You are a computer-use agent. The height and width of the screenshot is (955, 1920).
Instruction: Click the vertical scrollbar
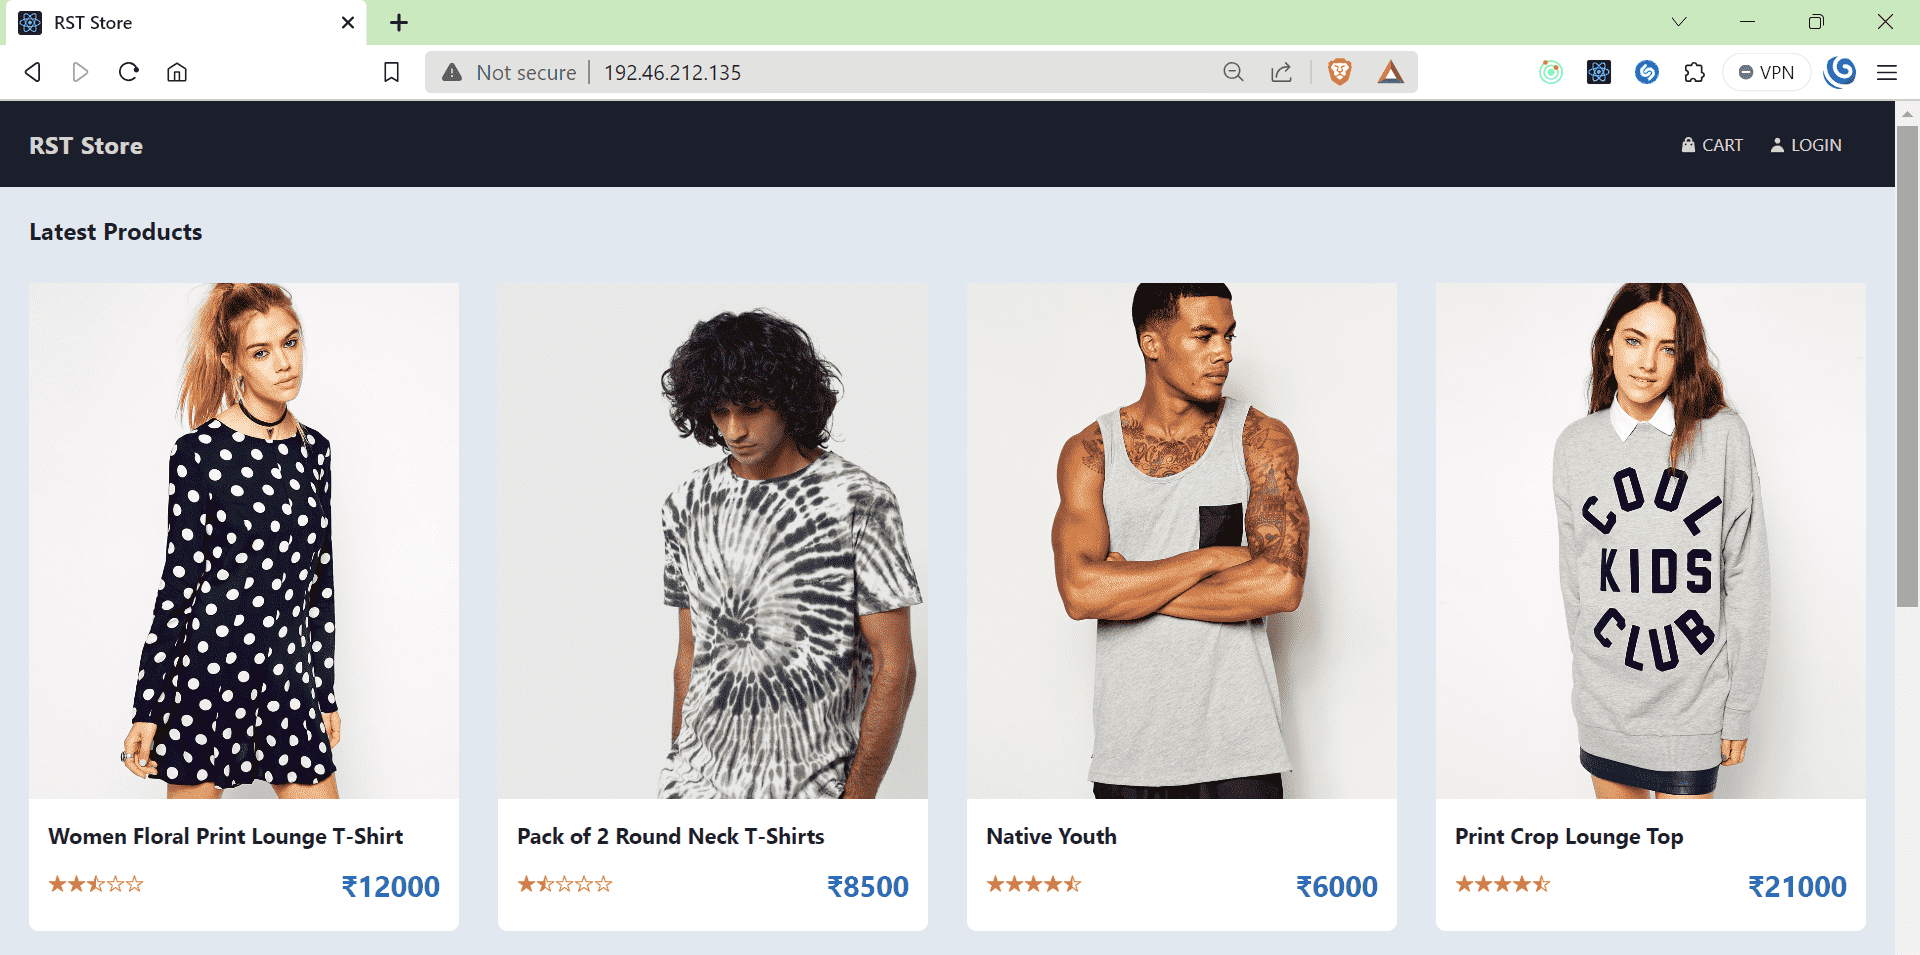click(x=1906, y=400)
